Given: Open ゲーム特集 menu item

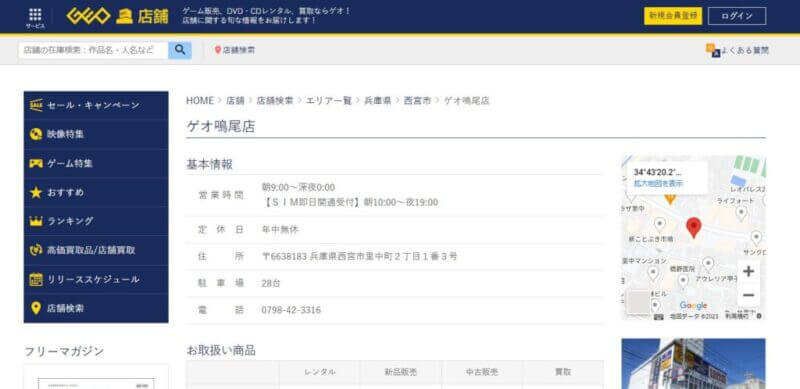Looking at the screenshot, I should click(96, 163).
